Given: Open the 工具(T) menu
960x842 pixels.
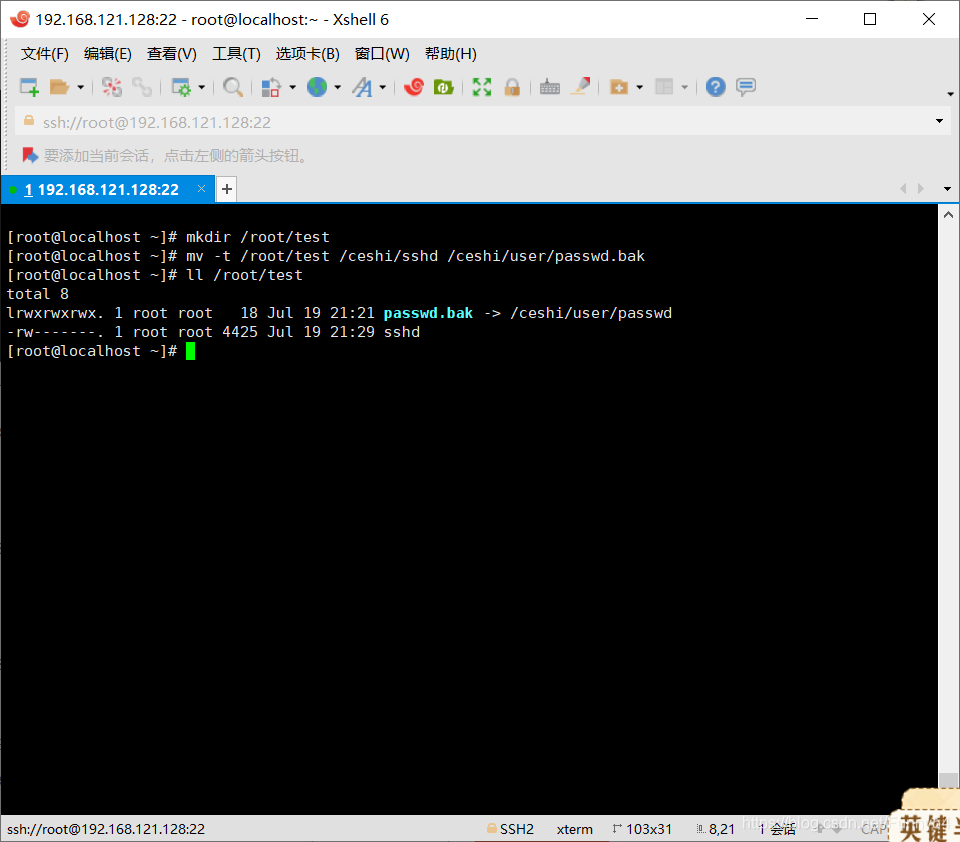Looking at the screenshot, I should [x=236, y=54].
